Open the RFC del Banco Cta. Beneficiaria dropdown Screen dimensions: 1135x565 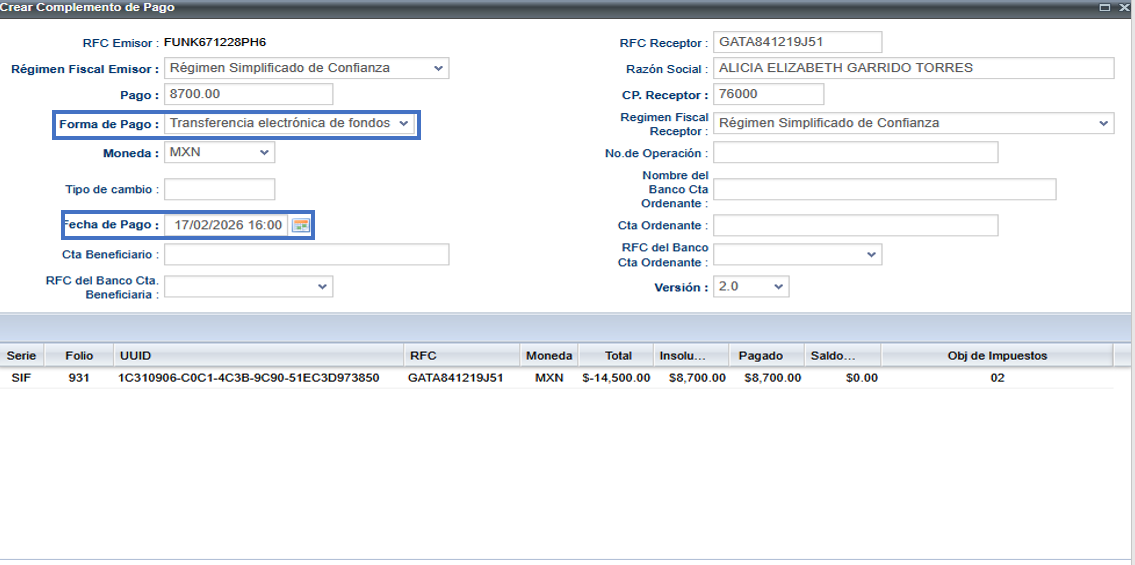click(x=322, y=287)
